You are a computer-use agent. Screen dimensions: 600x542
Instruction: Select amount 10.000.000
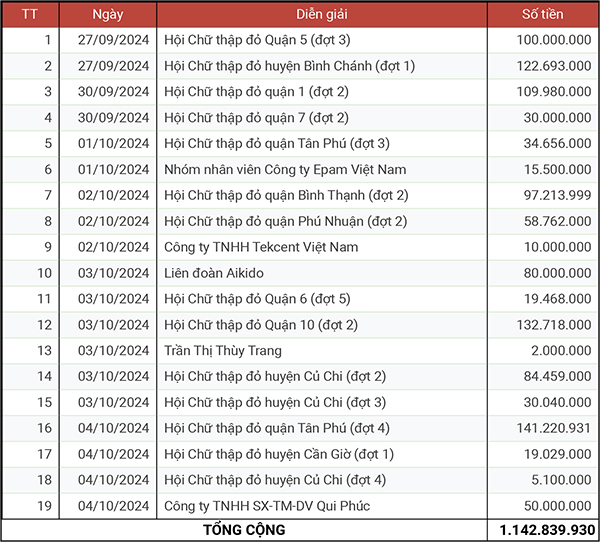(558, 247)
